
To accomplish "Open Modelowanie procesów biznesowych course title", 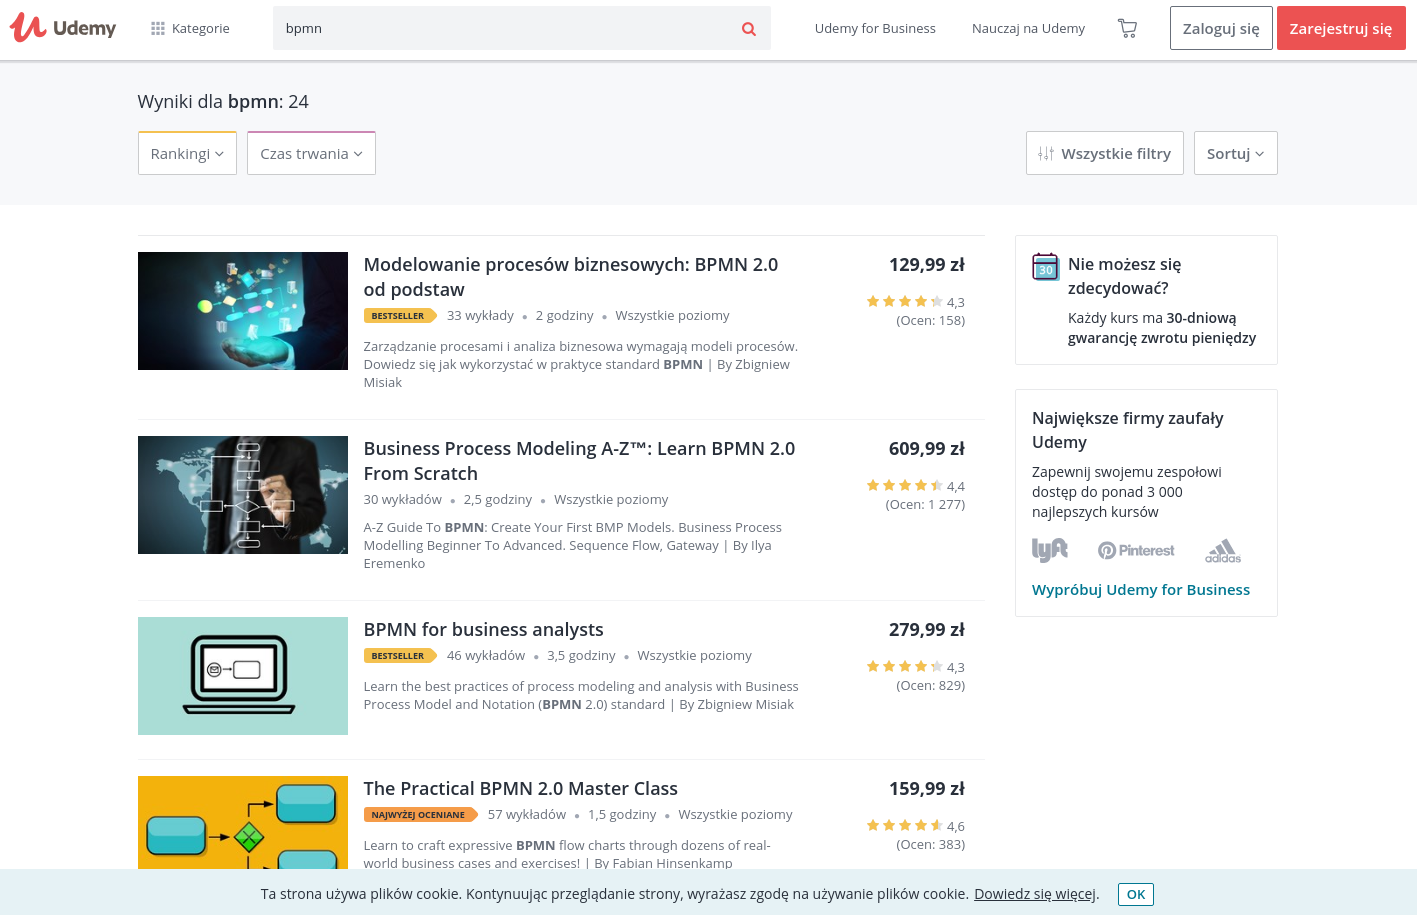I will (x=571, y=277).
